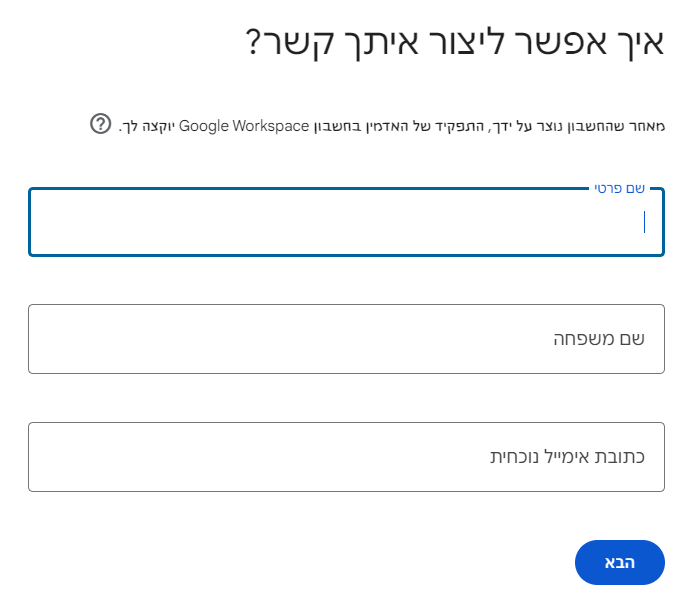Image resolution: width=673 pixels, height=606 pixels.
Task: Focus the first name field (שם פרטי)
Action: coord(346,222)
